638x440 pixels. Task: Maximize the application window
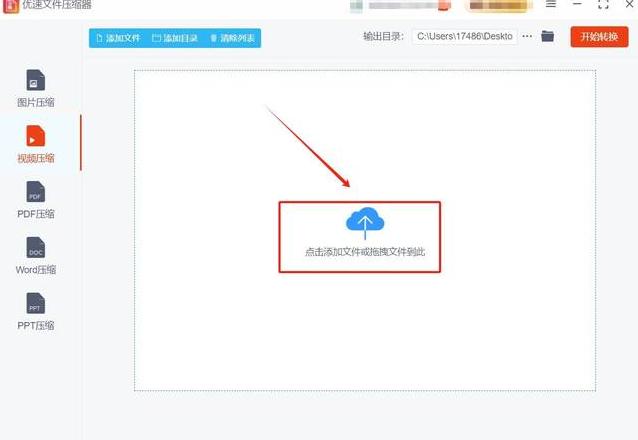pos(603,4)
